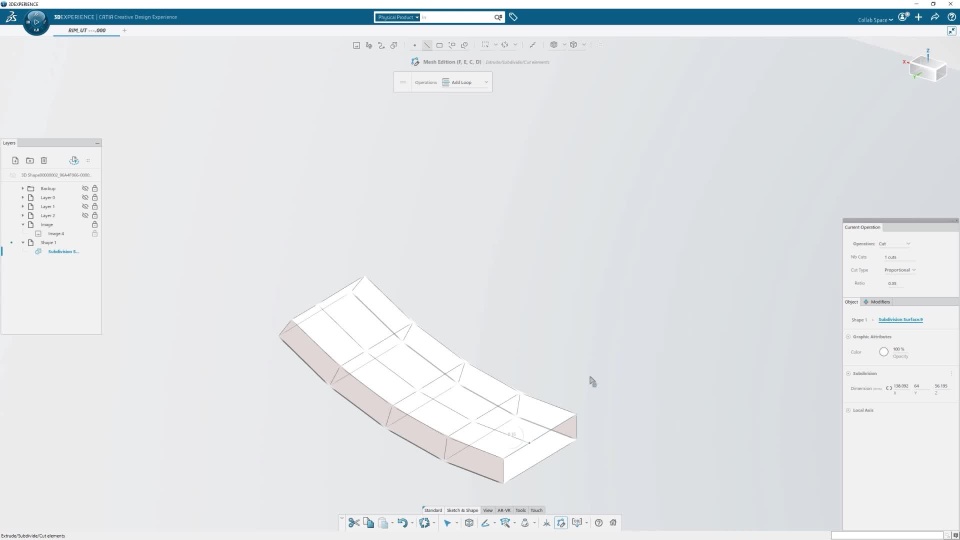Click the first square icon in top toolbar
Viewport: 960px width, 540px height.
pyautogui.click(x=356, y=45)
